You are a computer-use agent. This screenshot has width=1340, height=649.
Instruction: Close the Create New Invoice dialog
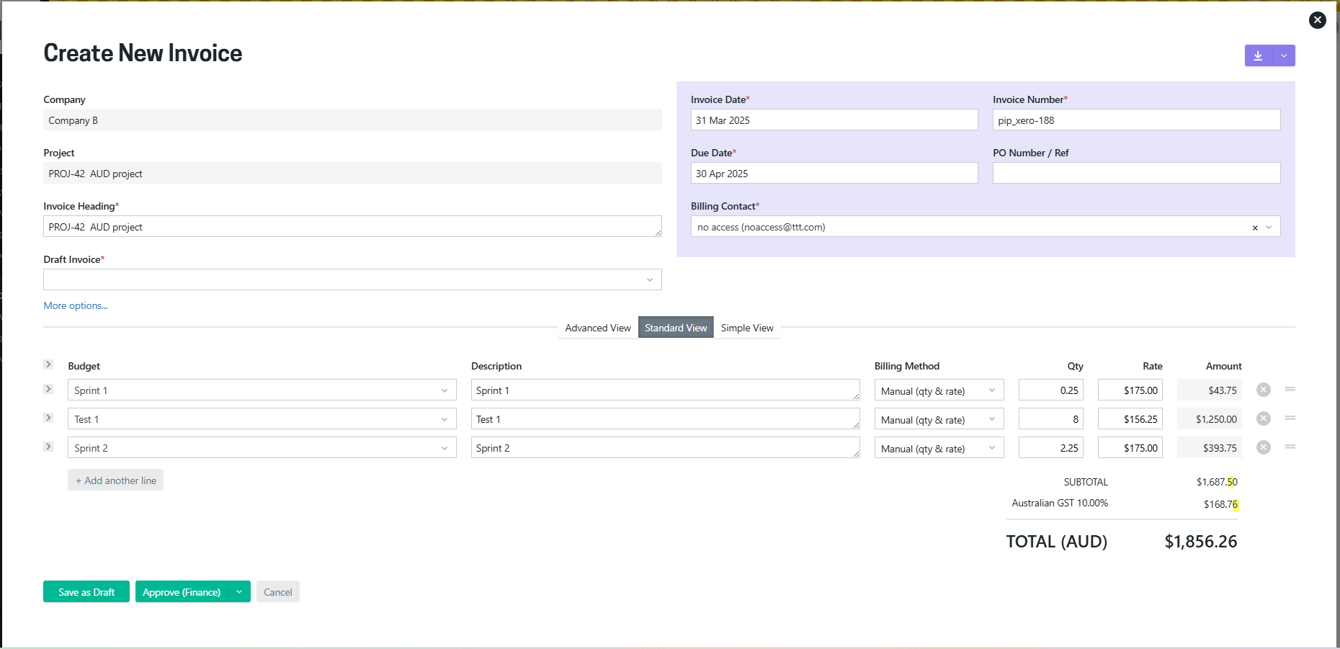(x=1317, y=20)
